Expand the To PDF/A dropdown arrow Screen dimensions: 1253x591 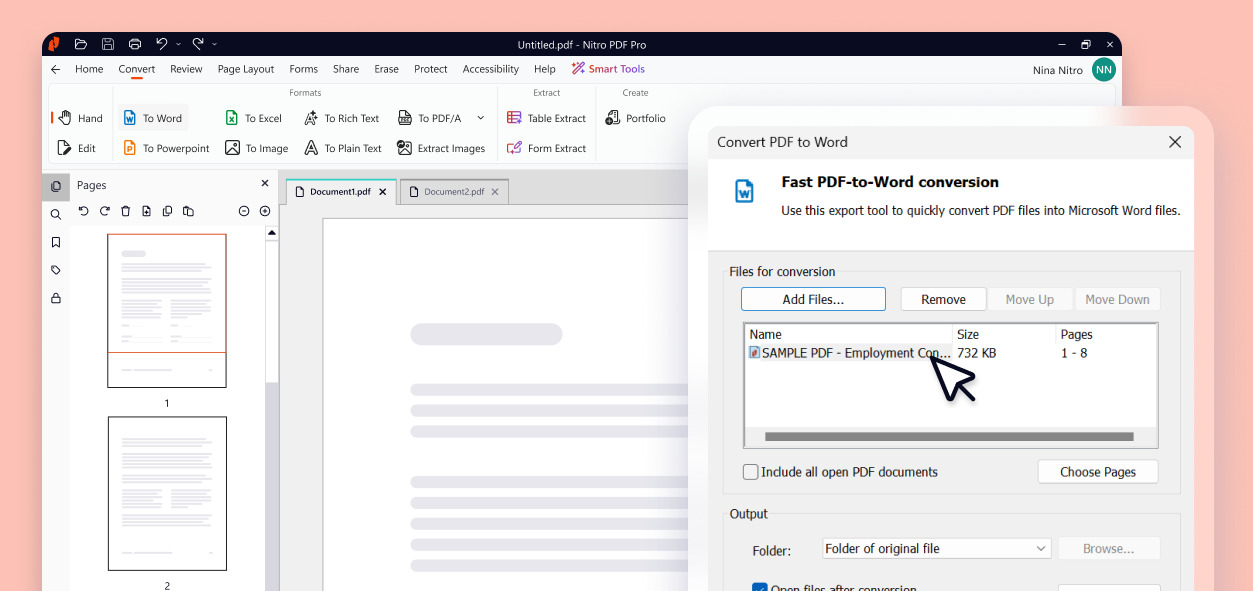coord(481,118)
